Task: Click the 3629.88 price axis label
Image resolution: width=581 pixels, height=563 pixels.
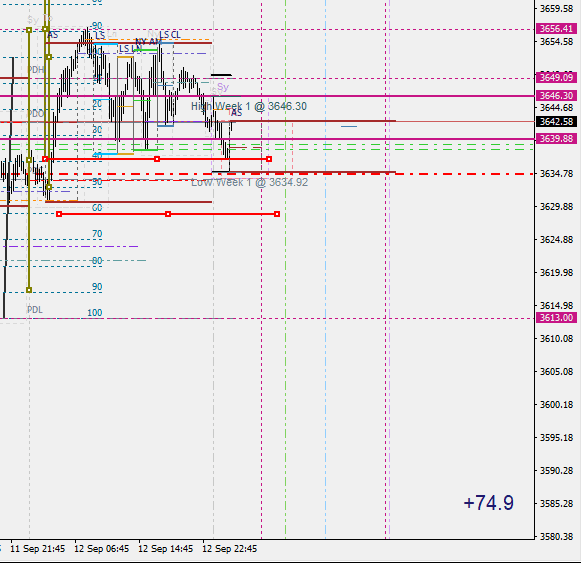Action: point(557,206)
